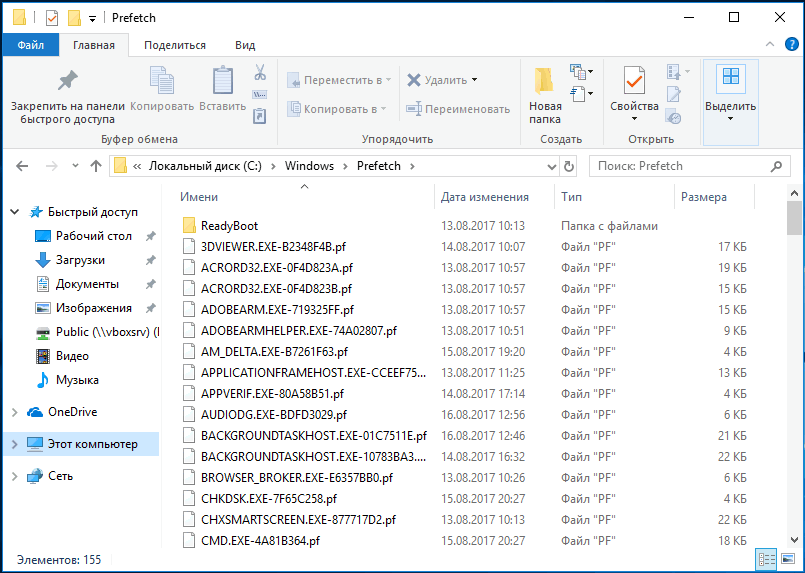Click the Up arrow to parent folder
The width and height of the screenshot is (805, 573).
pyautogui.click(x=95, y=166)
